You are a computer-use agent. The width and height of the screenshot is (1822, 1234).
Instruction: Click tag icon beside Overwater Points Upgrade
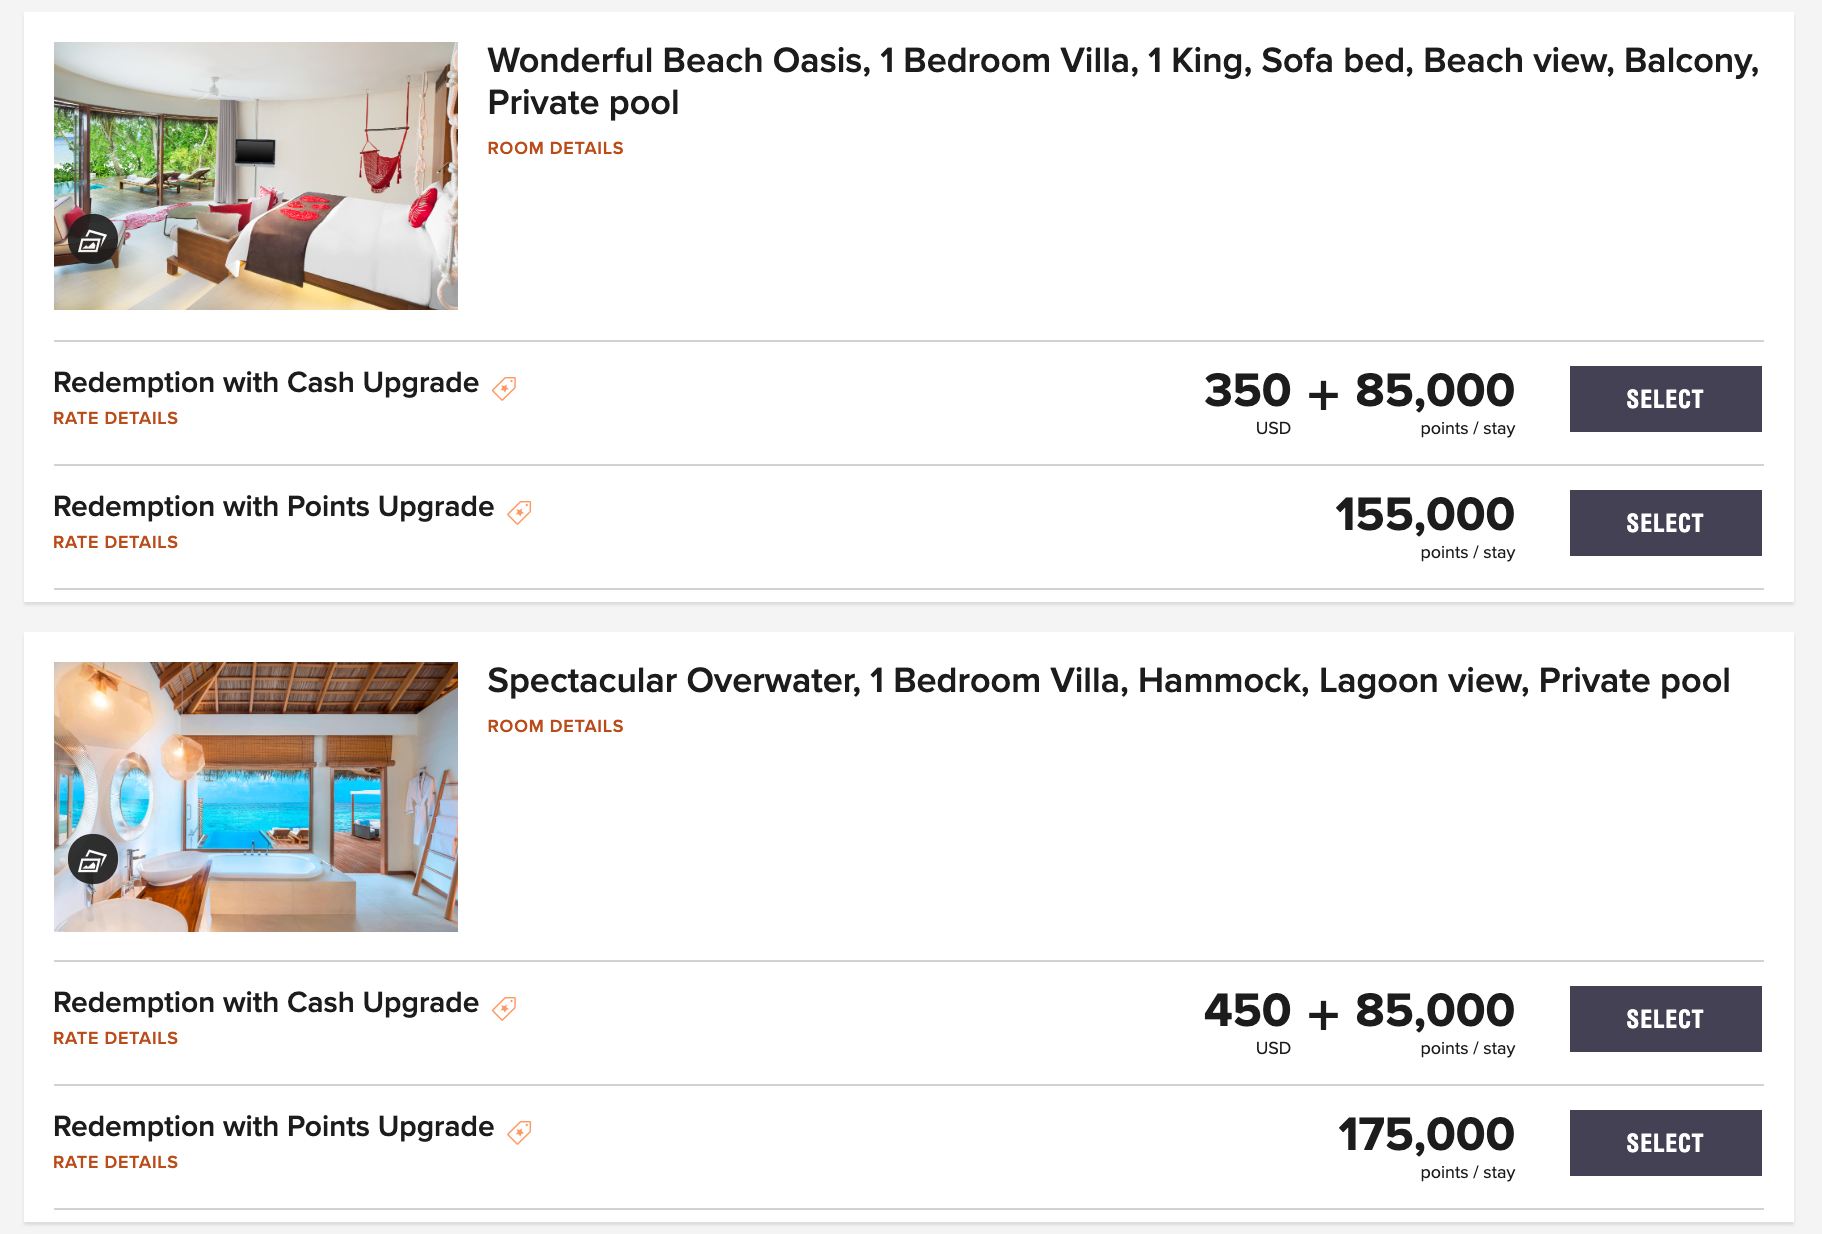pyautogui.click(x=519, y=1132)
